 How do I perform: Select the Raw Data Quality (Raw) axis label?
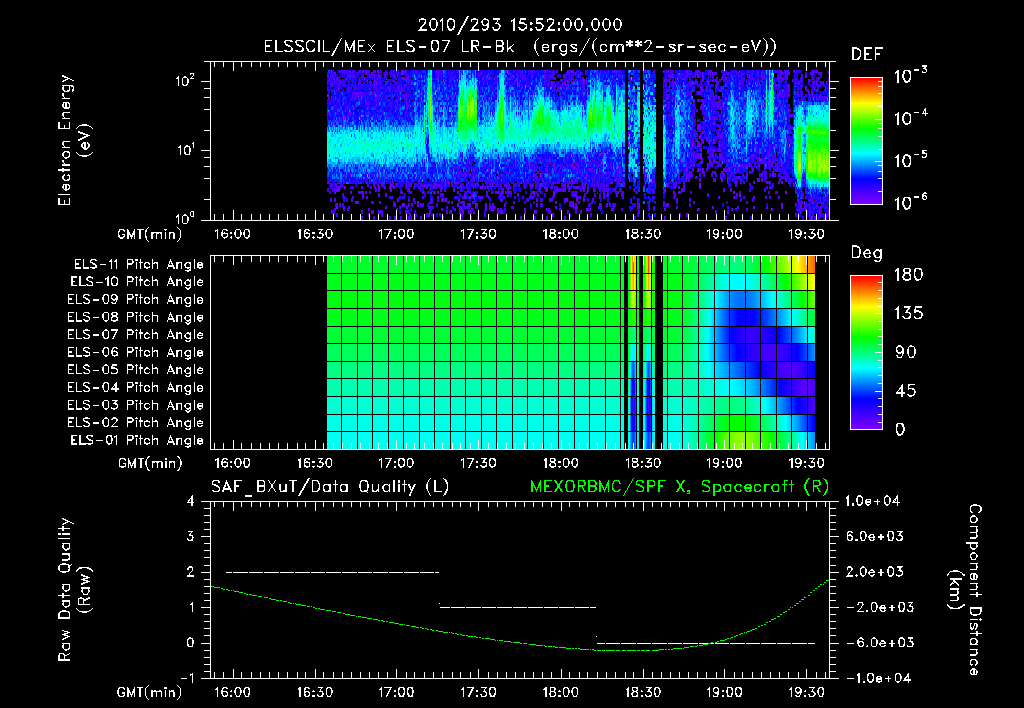click(74, 590)
